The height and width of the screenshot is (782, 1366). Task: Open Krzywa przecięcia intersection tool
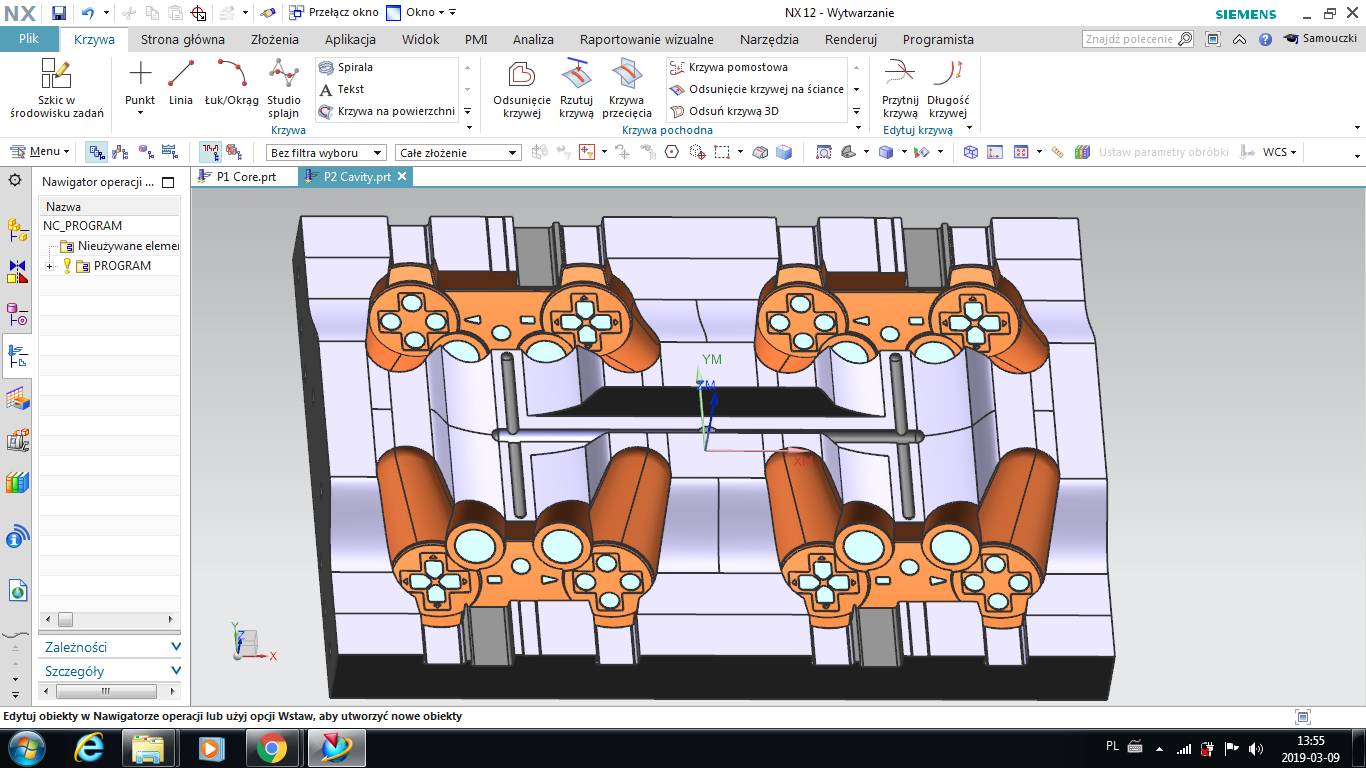click(627, 89)
